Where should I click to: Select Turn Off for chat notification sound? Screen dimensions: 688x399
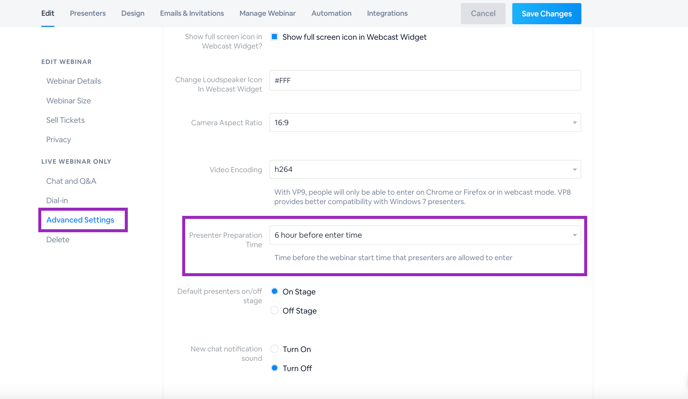coord(275,368)
